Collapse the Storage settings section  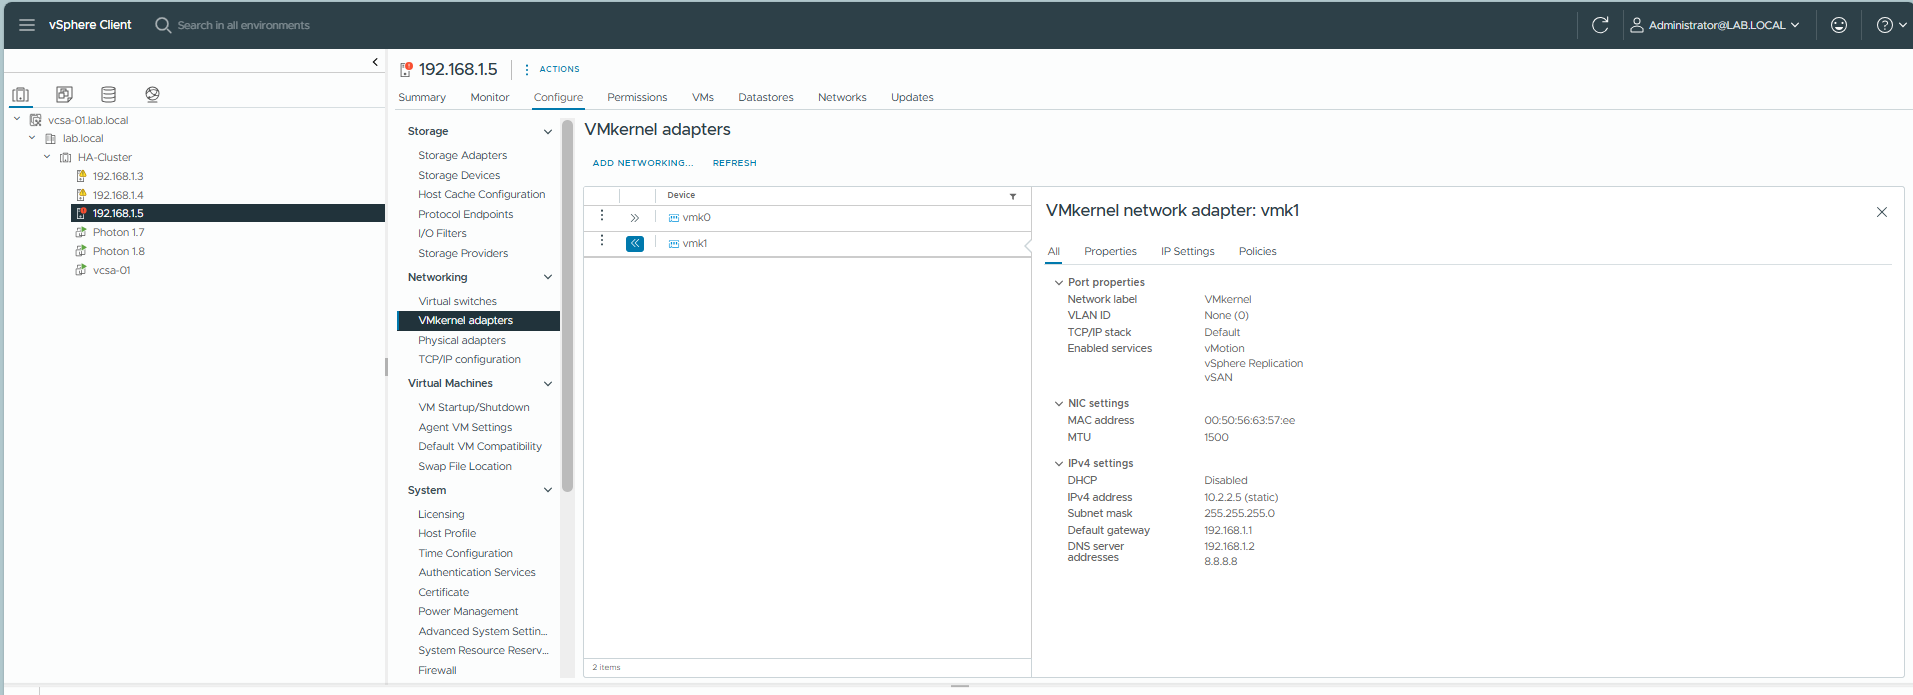click(547, 131)
